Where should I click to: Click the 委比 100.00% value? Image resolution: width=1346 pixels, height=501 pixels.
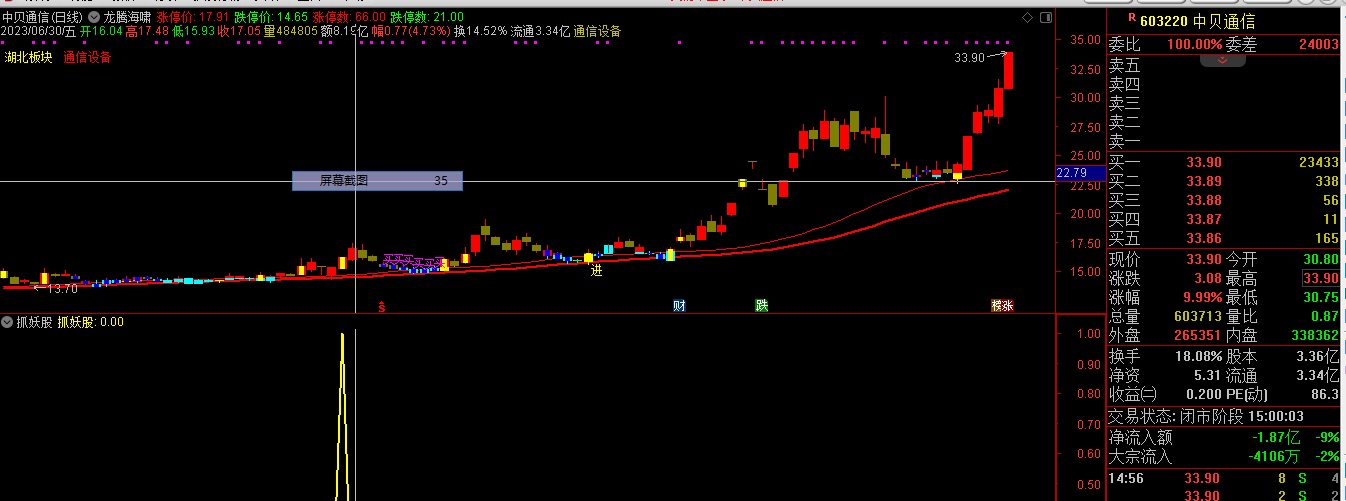(x=1193, y=44)
